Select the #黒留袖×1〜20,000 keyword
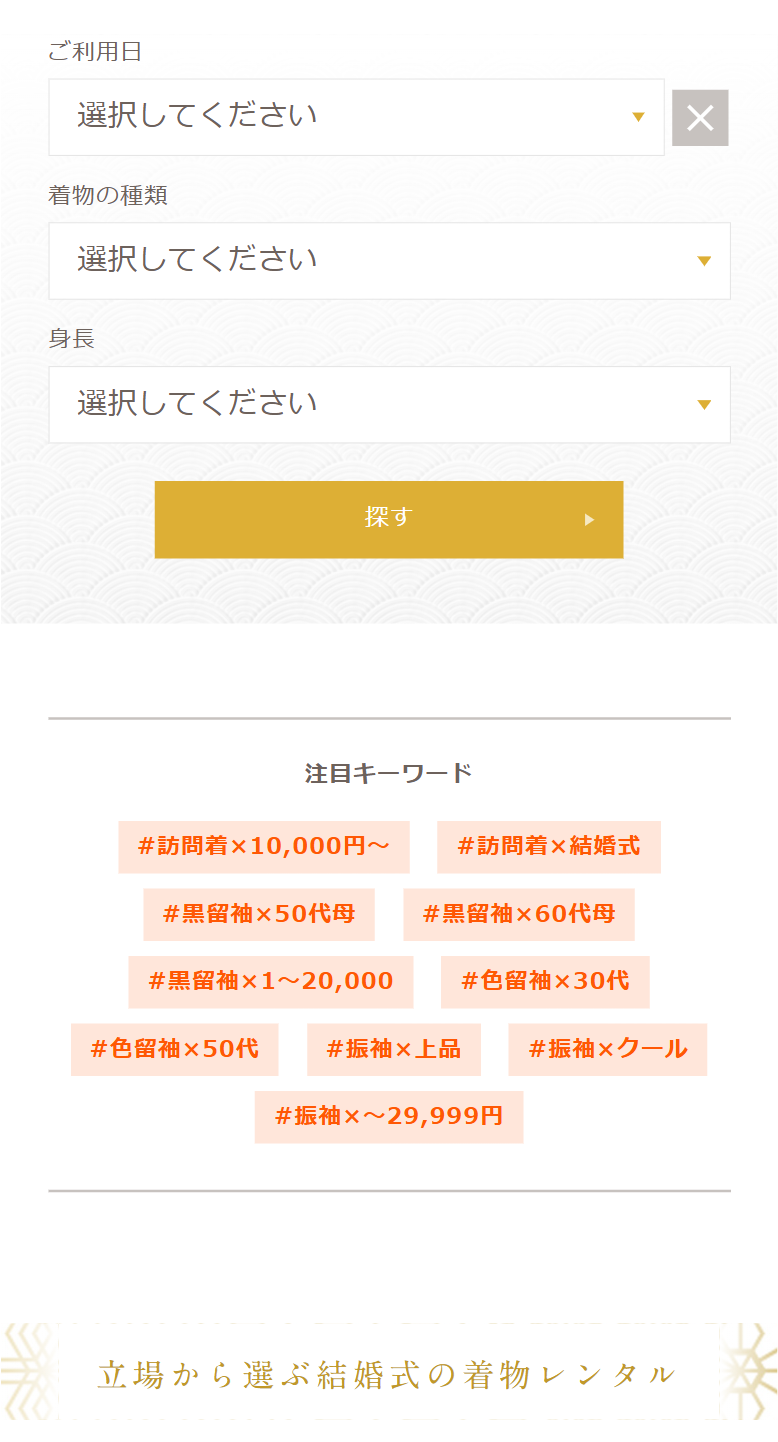This screenshot has height=1442, width=778. 270,981
